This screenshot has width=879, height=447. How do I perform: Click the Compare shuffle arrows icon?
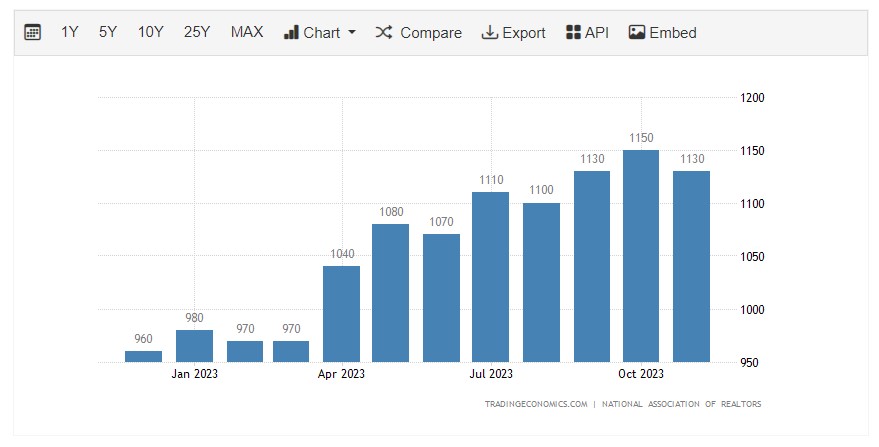point(384,32)
